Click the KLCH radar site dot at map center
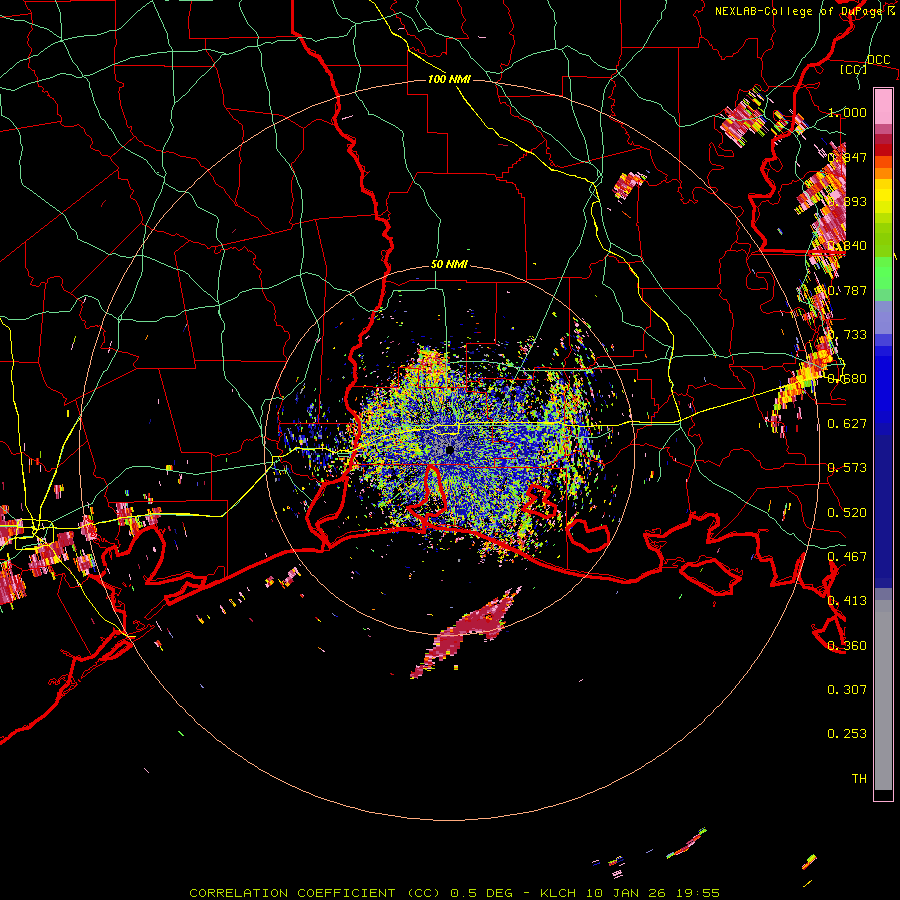This screenshot has height=900, width=900. pos(450,450)
